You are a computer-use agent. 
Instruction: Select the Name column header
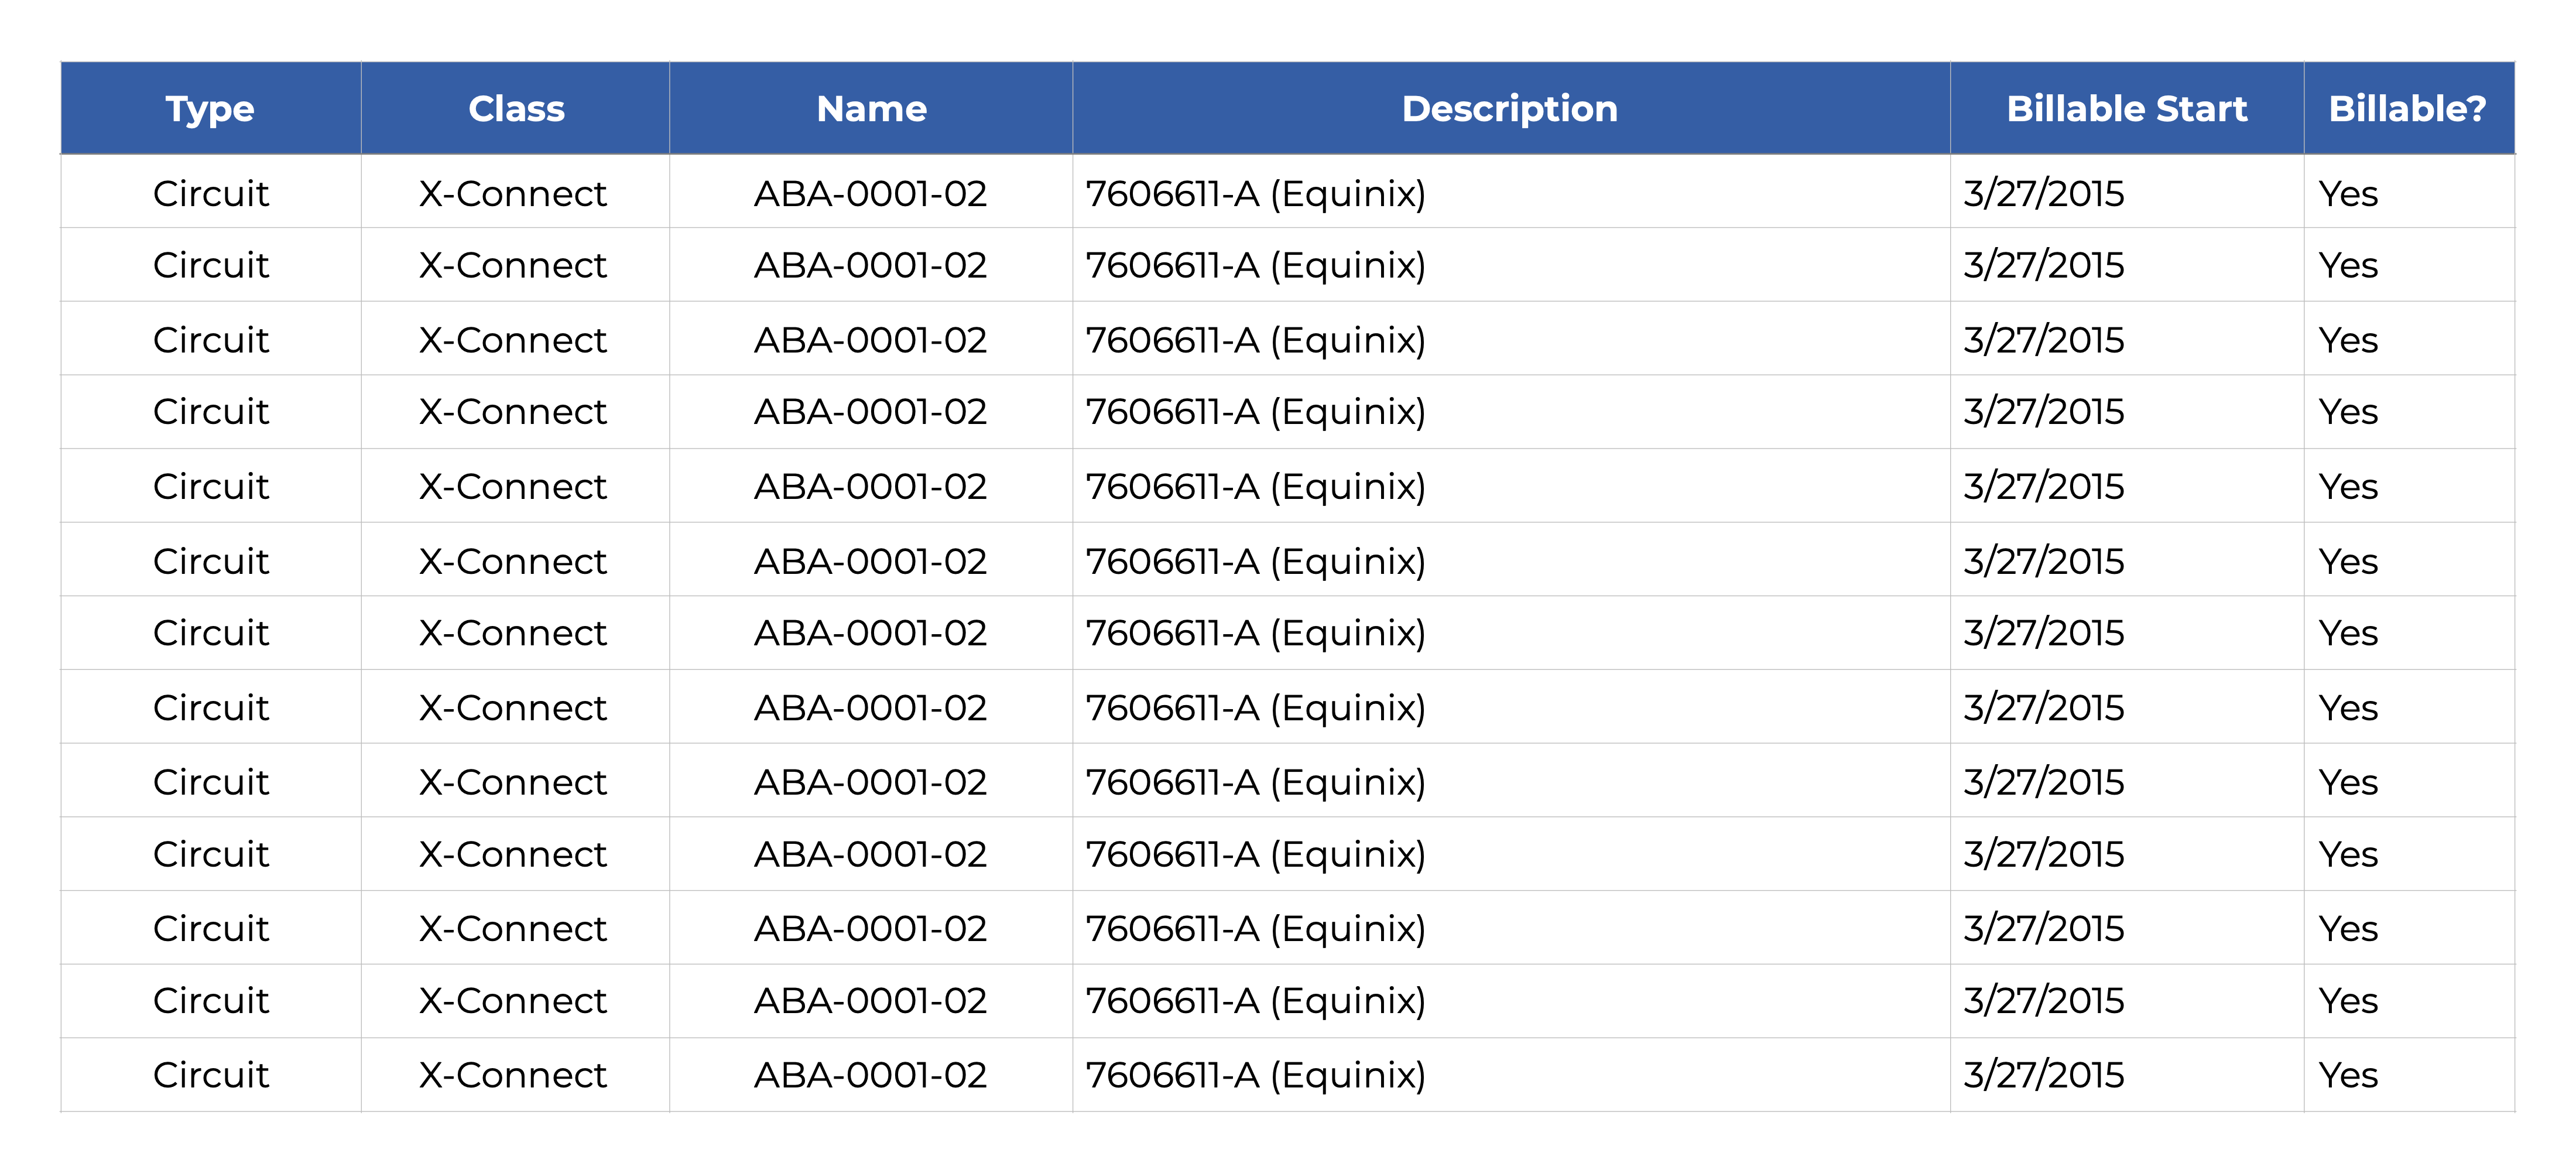click(871, 109)
